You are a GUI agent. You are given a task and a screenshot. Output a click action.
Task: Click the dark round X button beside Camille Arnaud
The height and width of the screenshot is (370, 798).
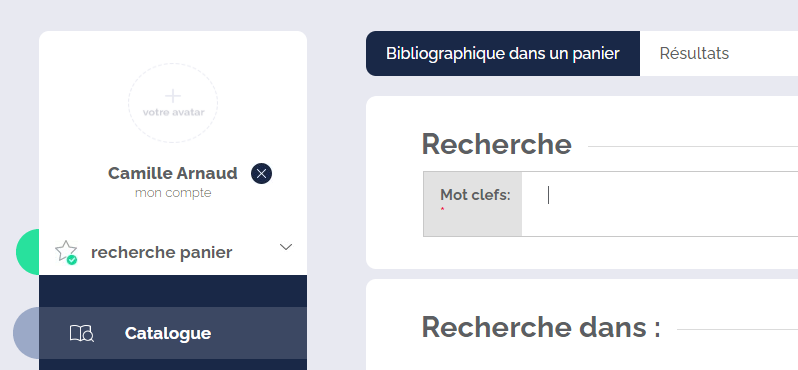tap(262, 174)
